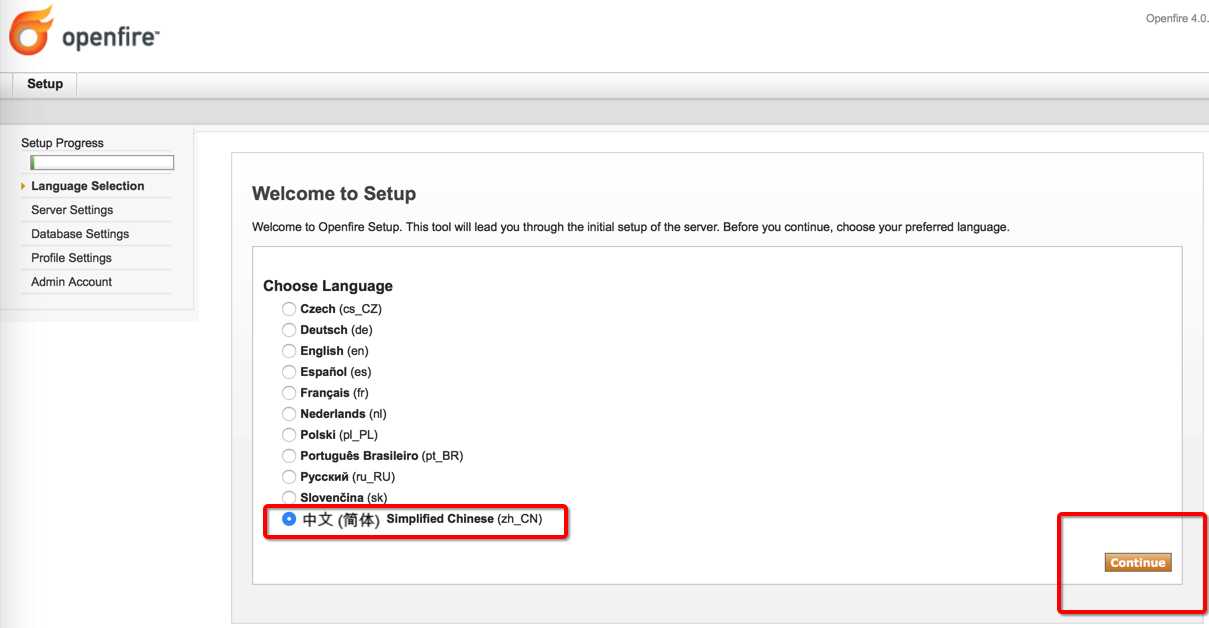Choose Português Brasileiro radio button
Viewport: 1209px width, 628px height.
[x=289, y=456]
